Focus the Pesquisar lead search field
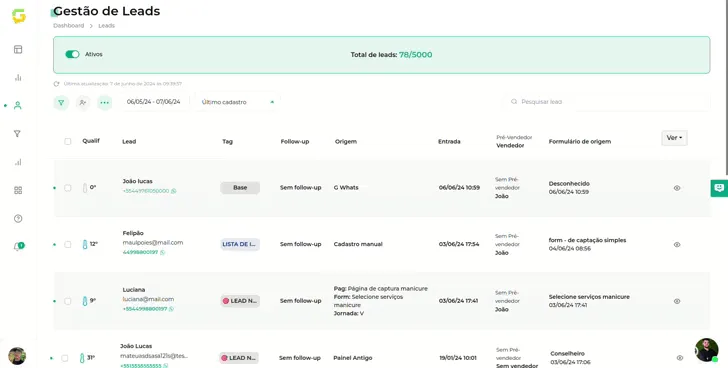 (x=607, y=102)
